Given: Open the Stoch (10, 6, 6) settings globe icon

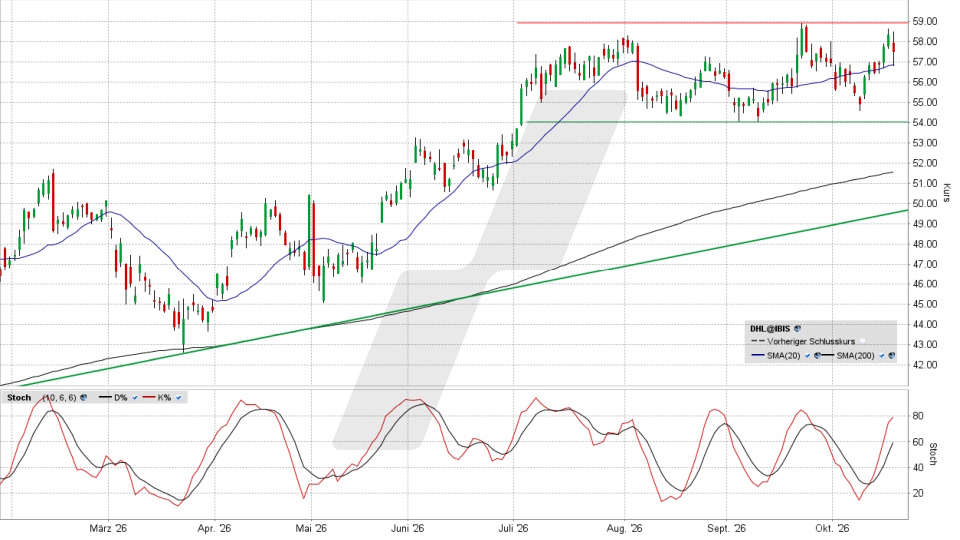Looking at the screenshot, I should pyautogui.click(x=83, y=397).
